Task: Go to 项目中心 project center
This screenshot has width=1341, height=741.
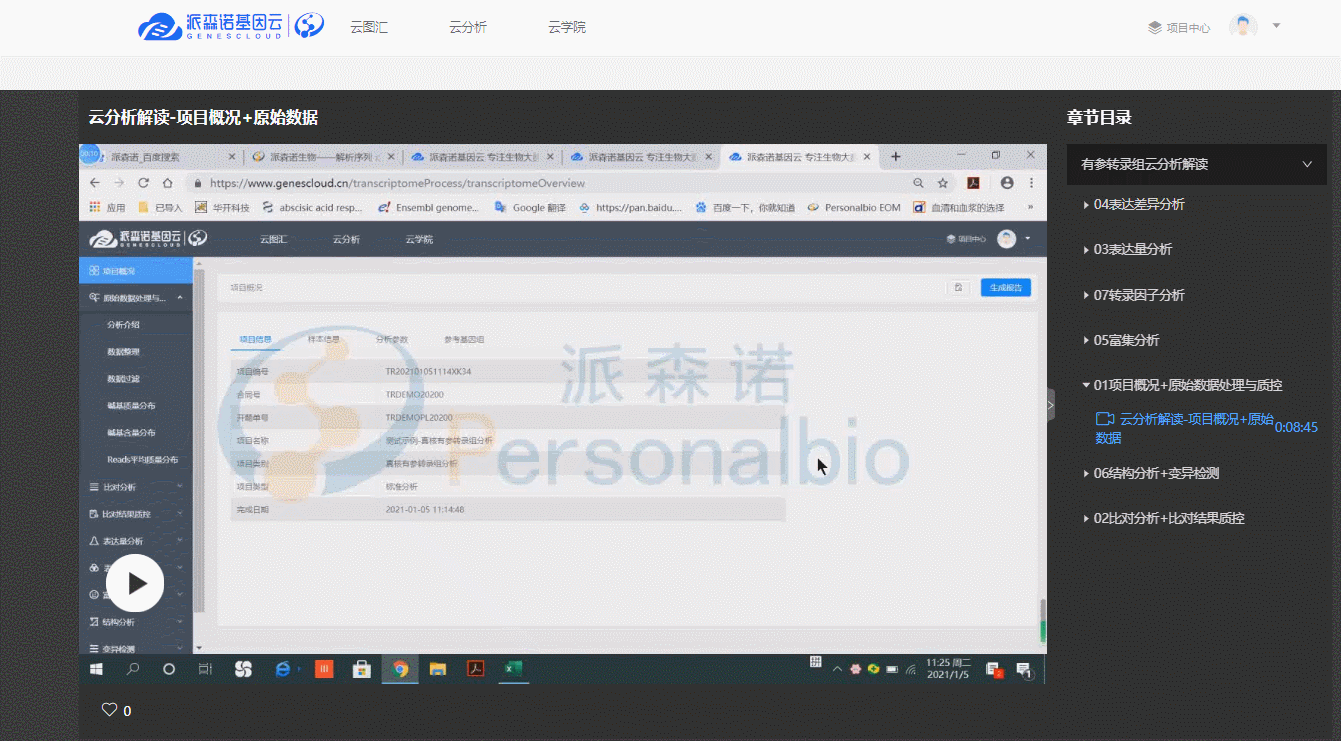Action: pyautogui.click(x=1179, y=28)
